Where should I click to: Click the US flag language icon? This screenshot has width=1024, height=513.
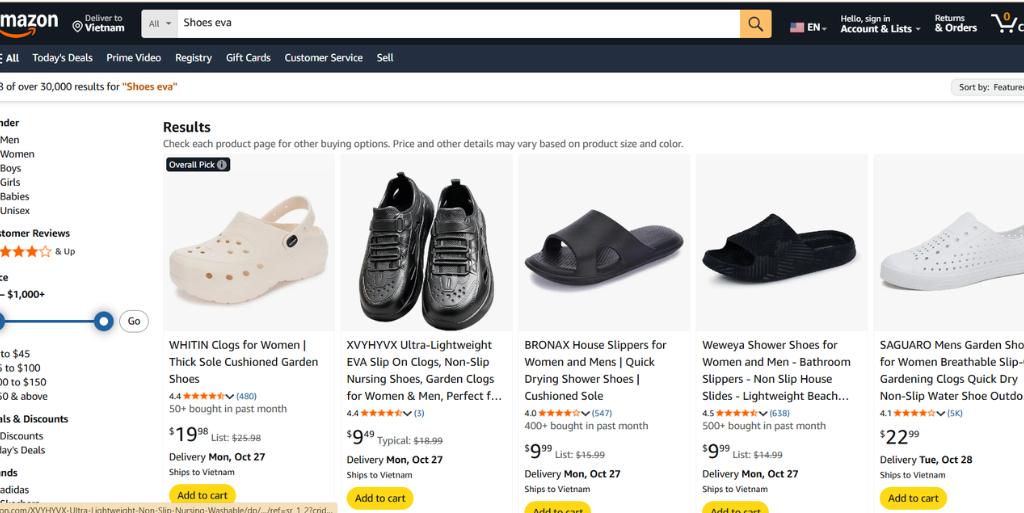[x=797, y=28]
